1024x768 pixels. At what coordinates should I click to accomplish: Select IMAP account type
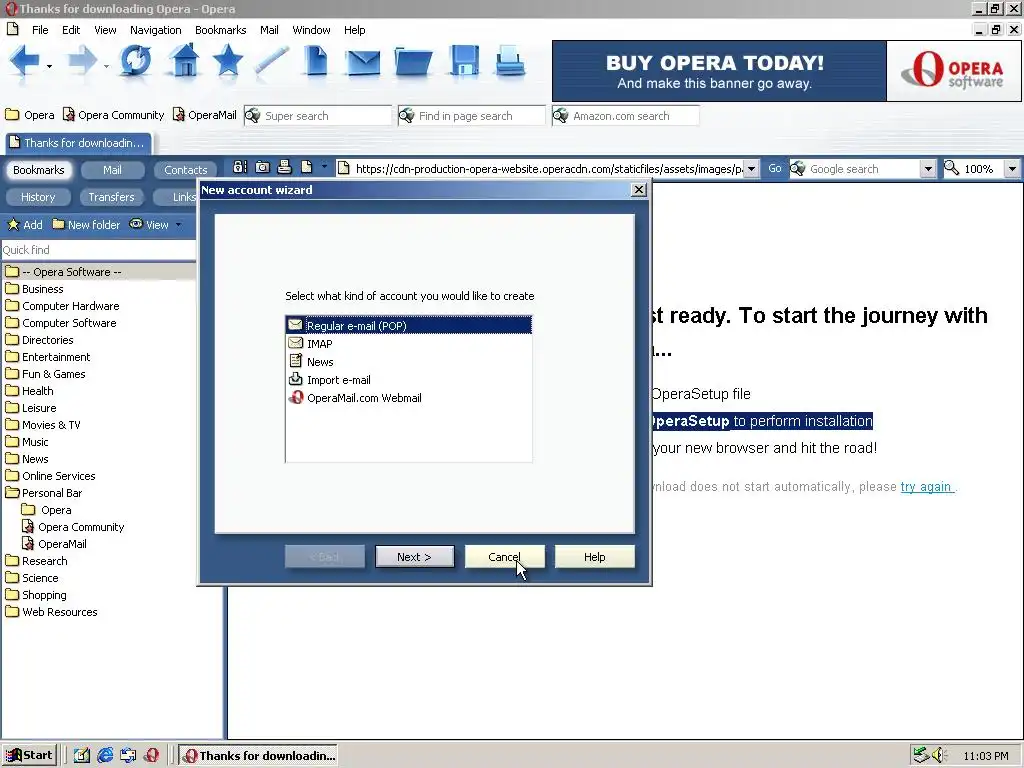409,344
